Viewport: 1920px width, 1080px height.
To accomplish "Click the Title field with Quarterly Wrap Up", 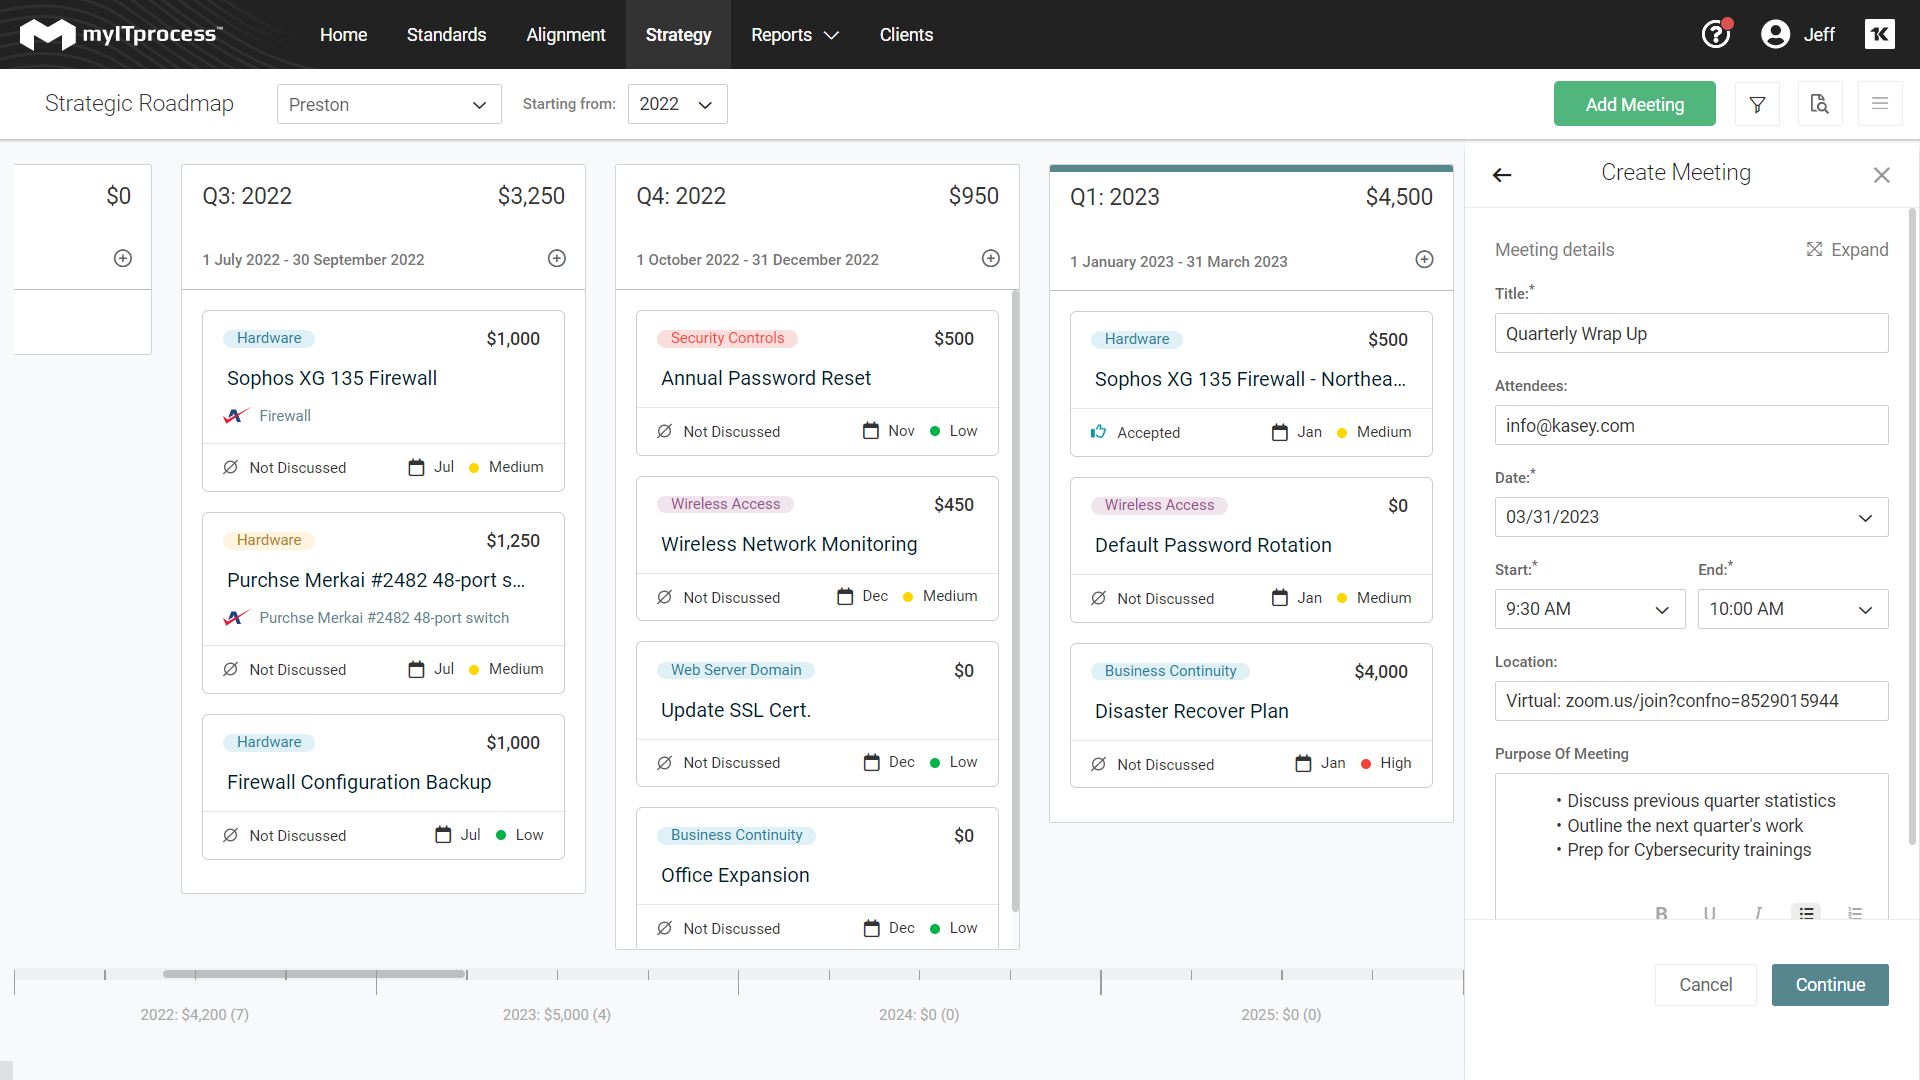I will pos(1691,333).
